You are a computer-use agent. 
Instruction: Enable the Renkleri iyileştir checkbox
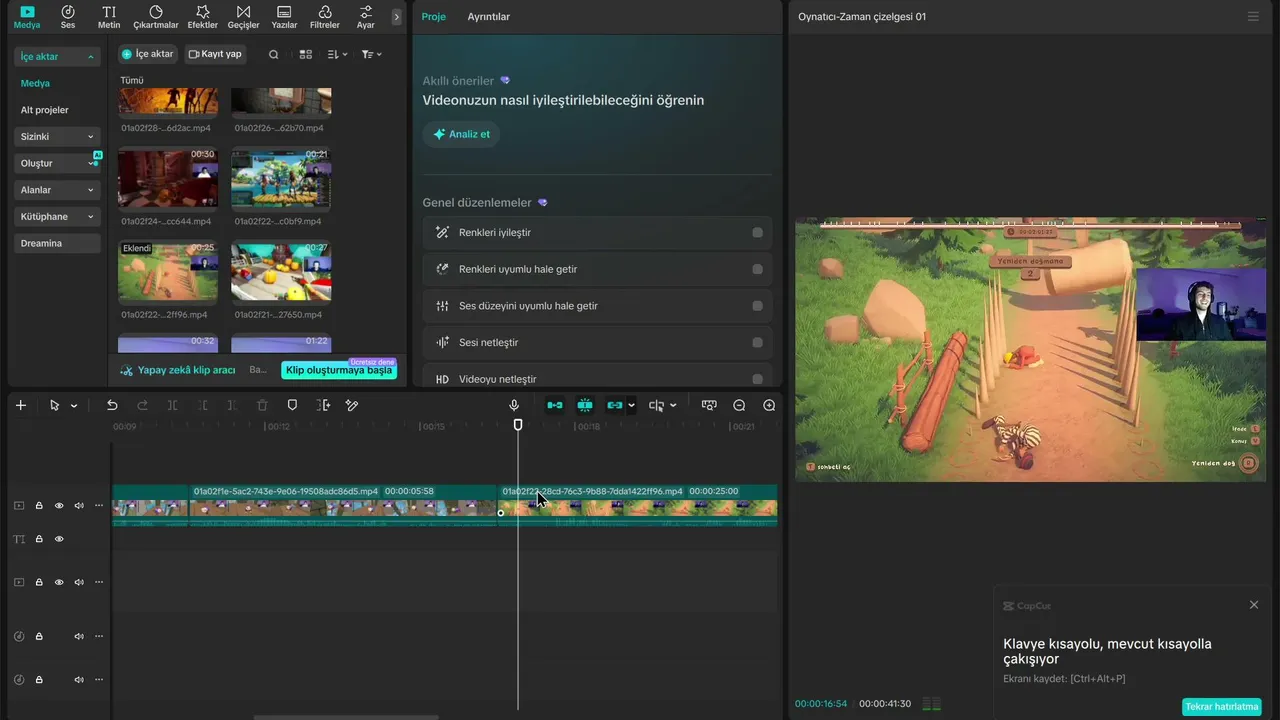click(x=757, y=233)
